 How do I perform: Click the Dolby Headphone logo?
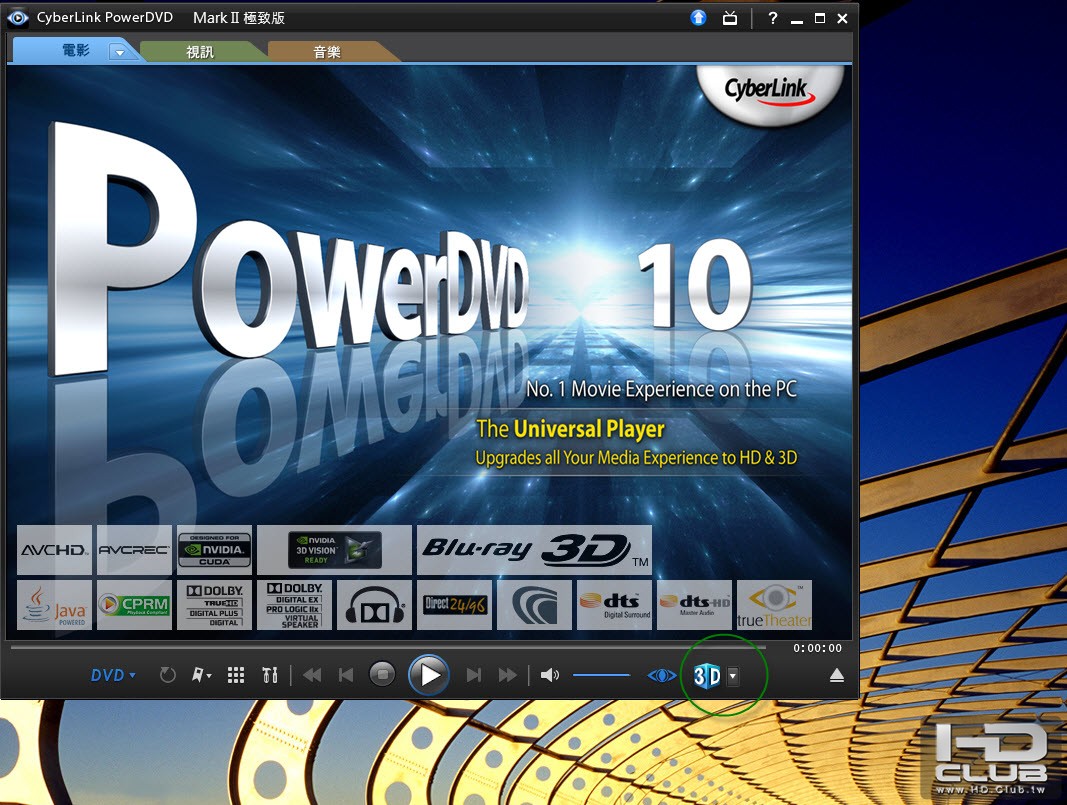pos(374,604)
